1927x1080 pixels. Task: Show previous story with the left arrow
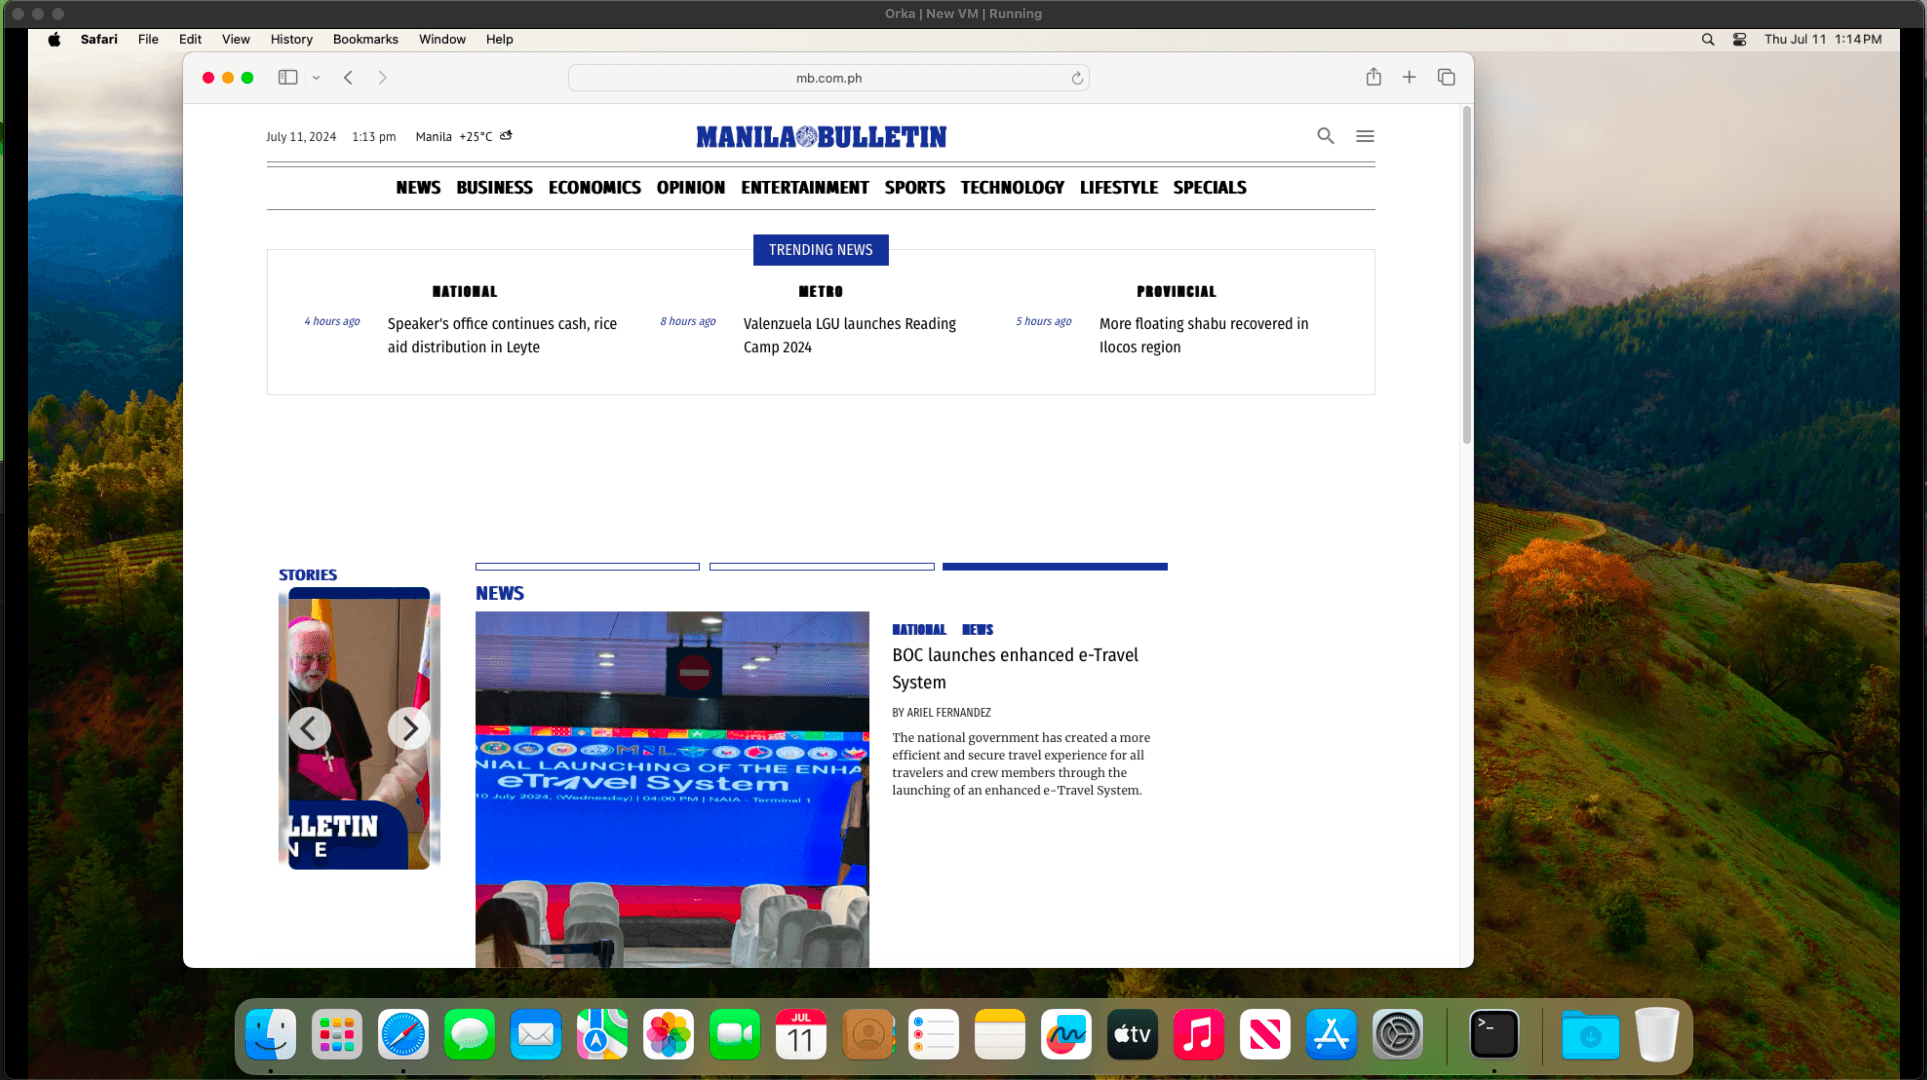tap(310, 728)
